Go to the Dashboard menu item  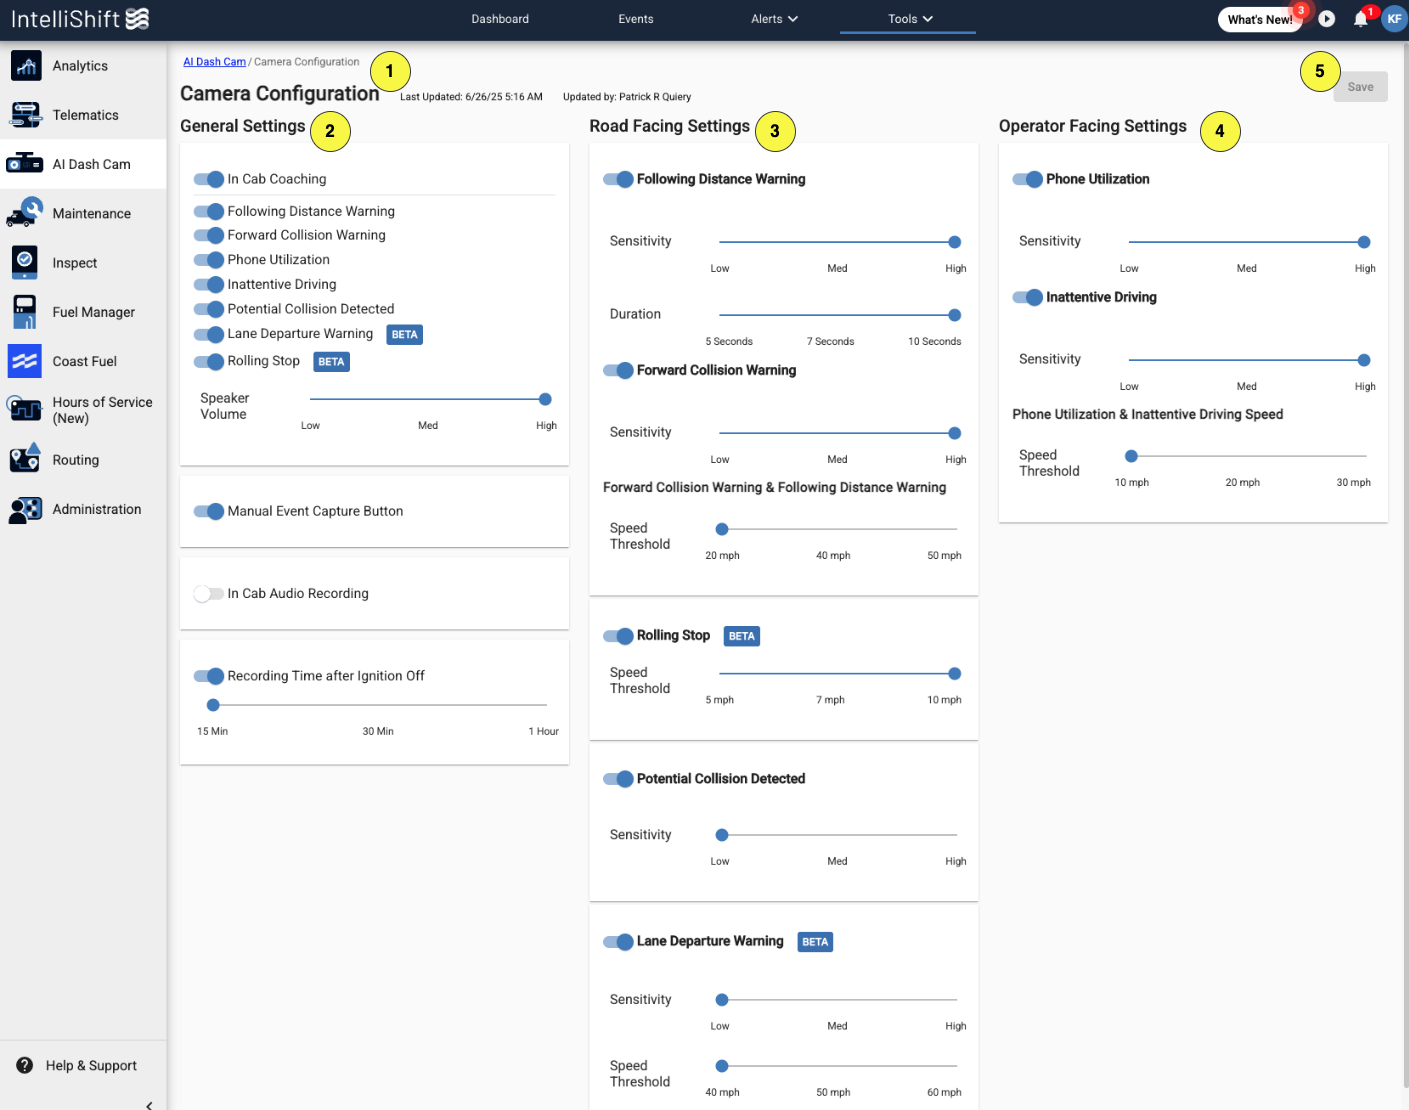(x=500, y=18)
